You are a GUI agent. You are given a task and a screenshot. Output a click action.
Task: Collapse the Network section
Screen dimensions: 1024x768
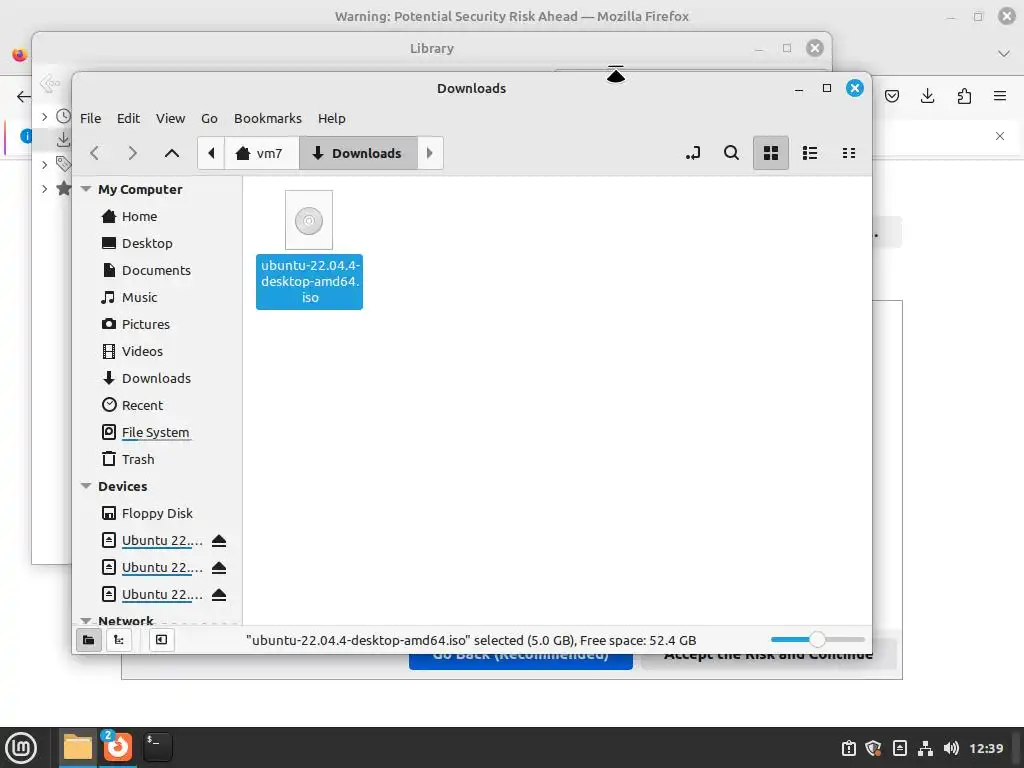point(86,620)
